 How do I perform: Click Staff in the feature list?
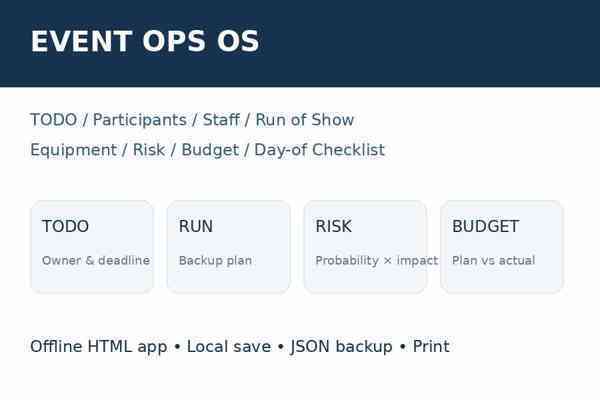point(221,120)
